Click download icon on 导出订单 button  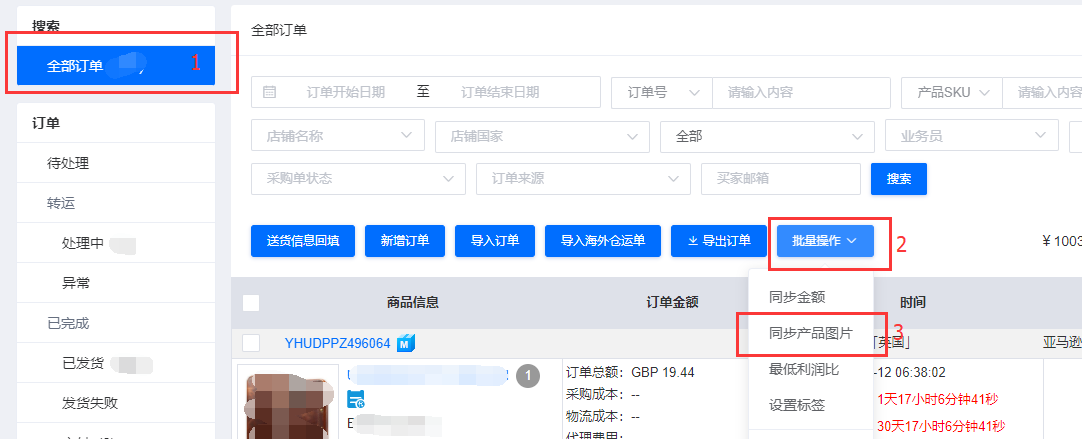coord(692,240)
